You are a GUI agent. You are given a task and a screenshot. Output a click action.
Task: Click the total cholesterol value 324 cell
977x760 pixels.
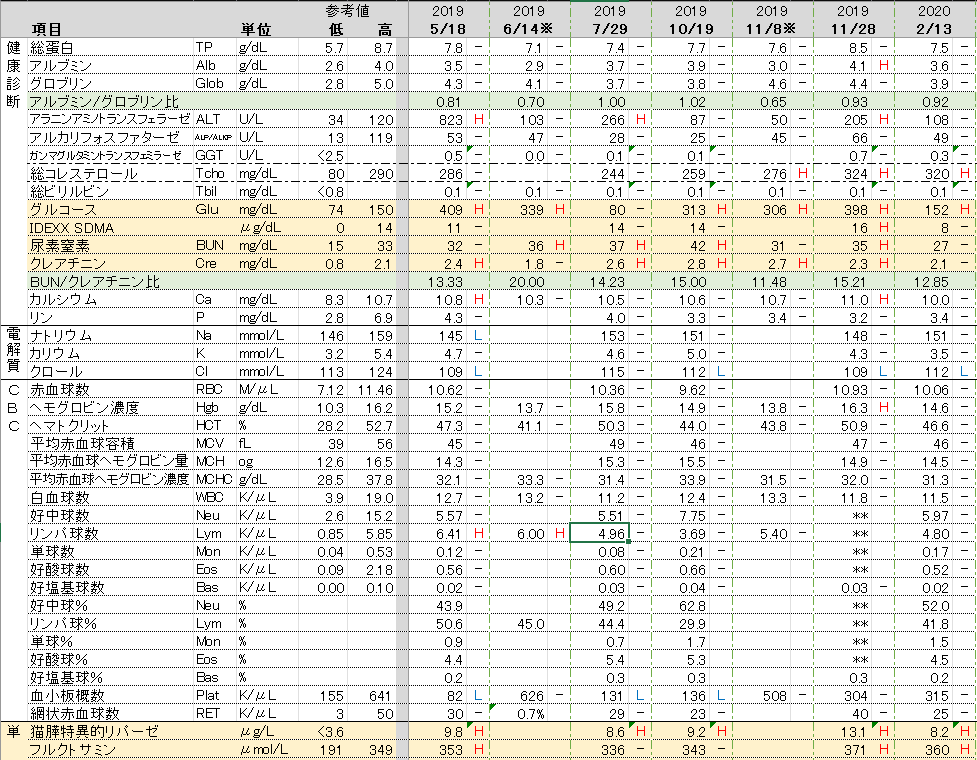tap(852, 173)
